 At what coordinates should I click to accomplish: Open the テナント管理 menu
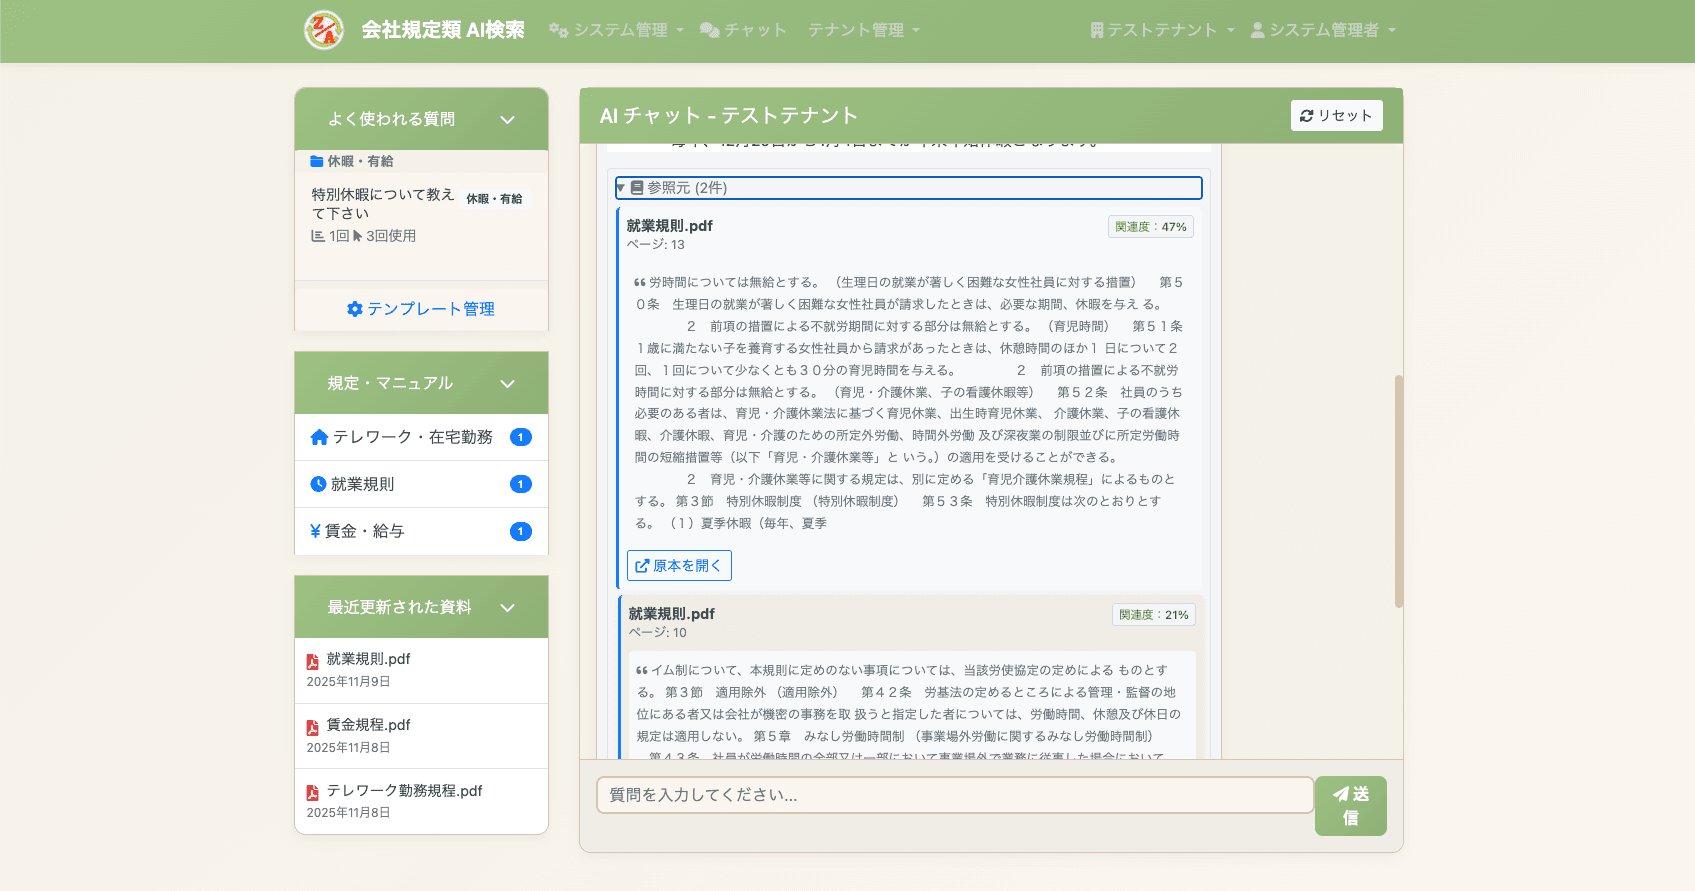863,30
